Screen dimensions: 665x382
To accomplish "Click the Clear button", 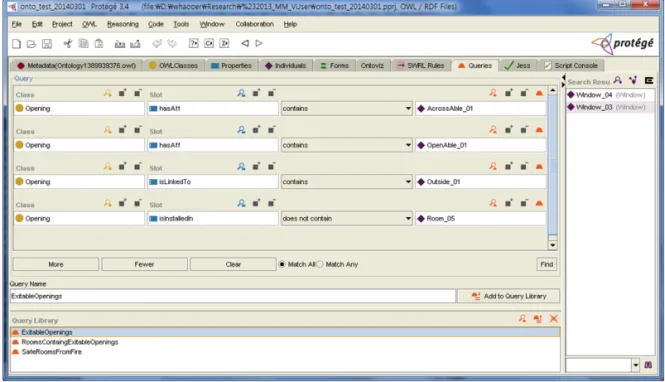I will coord(233,264).
